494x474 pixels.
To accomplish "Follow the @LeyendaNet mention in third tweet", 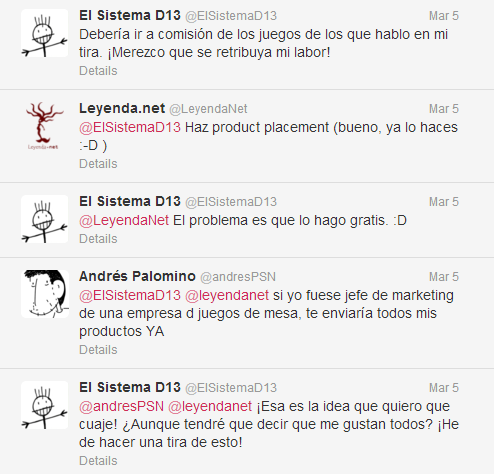I will pos(124,220).
